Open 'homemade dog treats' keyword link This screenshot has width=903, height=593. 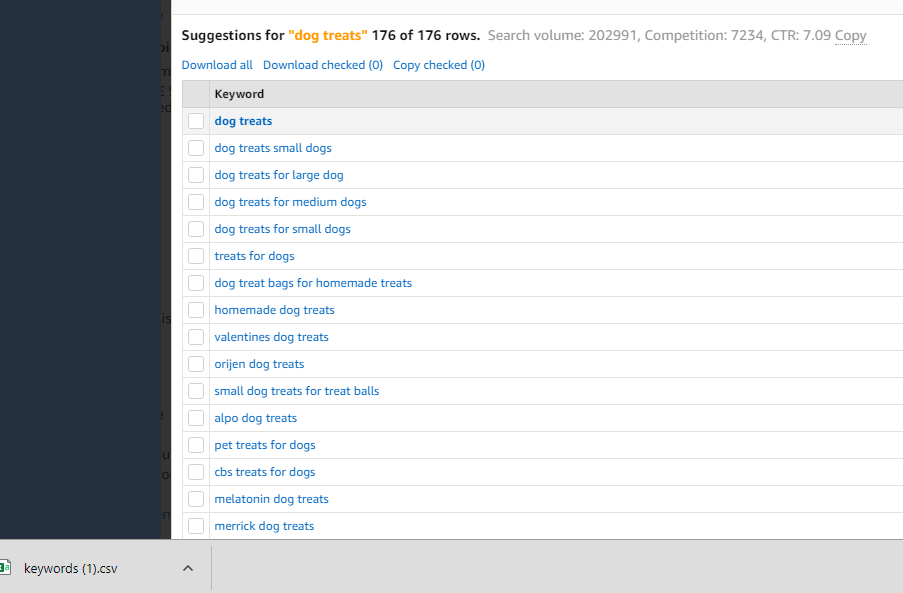pos(274,310)
